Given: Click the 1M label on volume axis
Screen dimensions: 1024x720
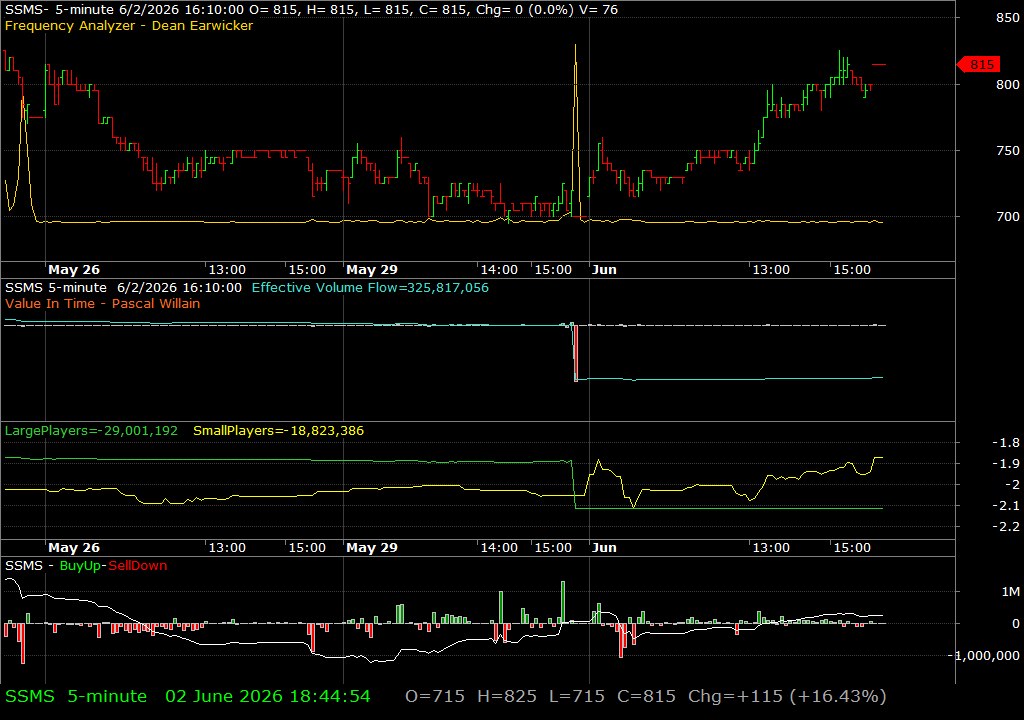Looking at the screenshot, I should [1010, 591].
